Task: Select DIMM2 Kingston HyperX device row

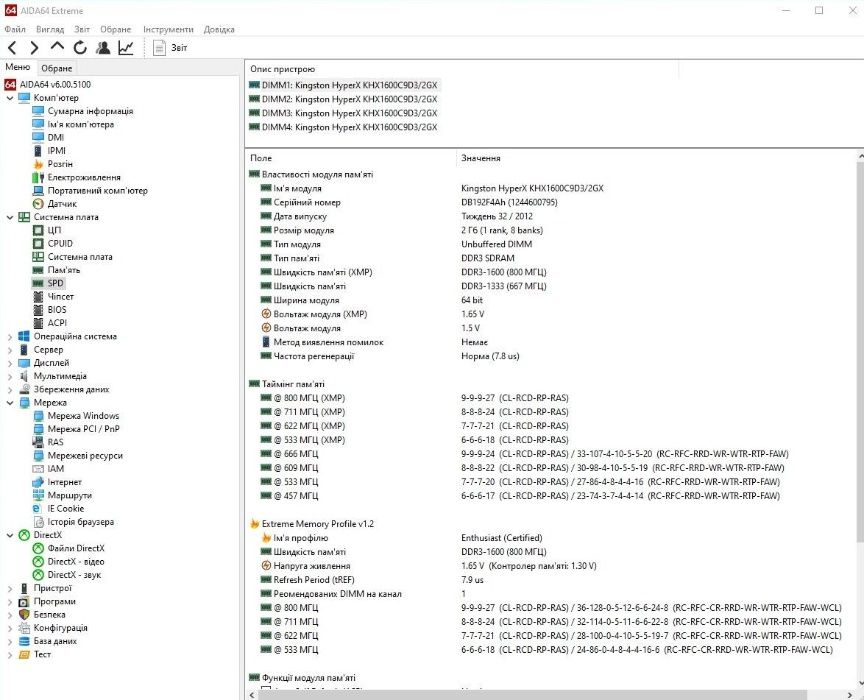Action: (344, 99)
